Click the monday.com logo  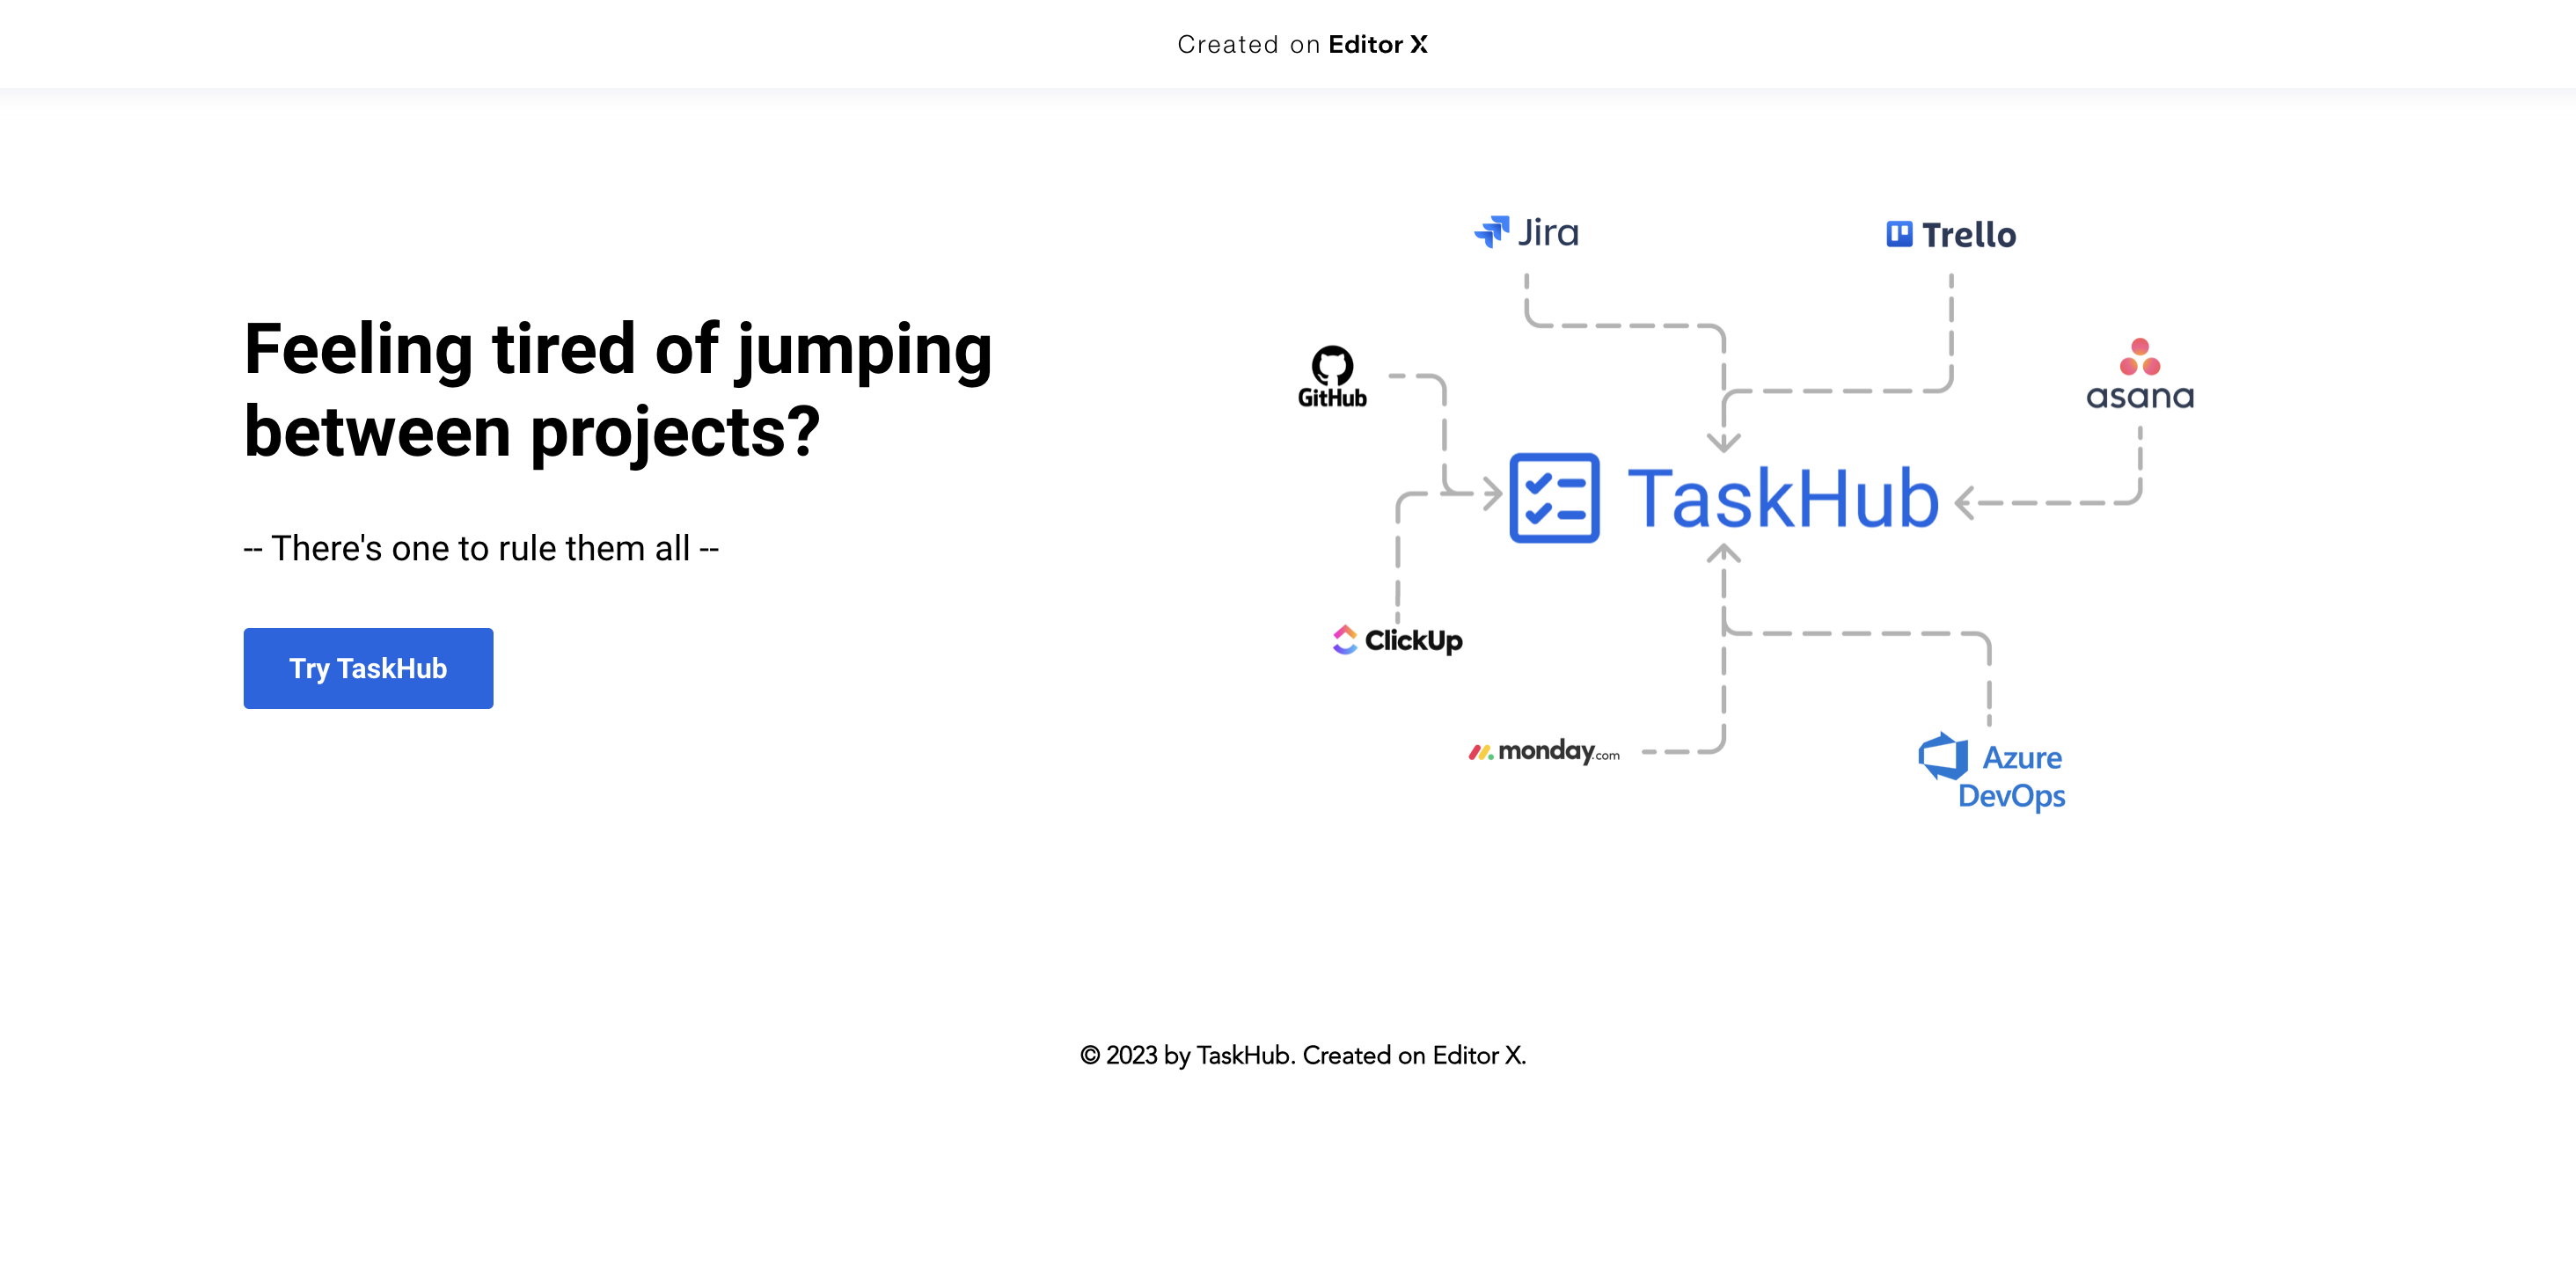point(1544,751)
